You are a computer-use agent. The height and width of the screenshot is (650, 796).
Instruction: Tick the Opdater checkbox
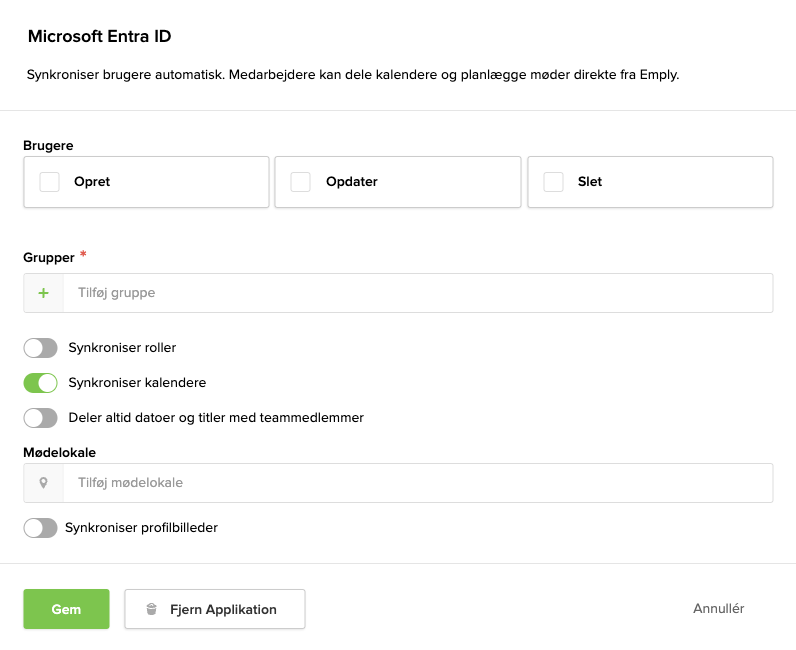[x=300, y=182]
